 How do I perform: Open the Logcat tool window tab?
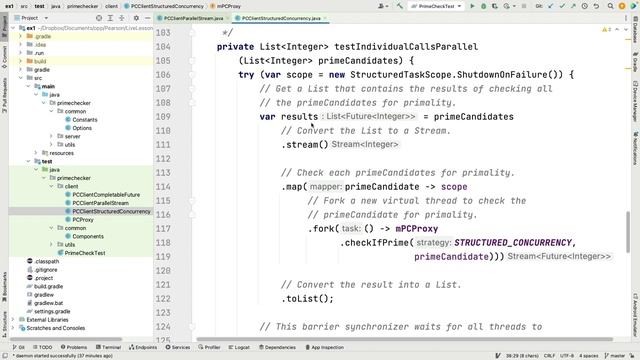coord(239,347)
